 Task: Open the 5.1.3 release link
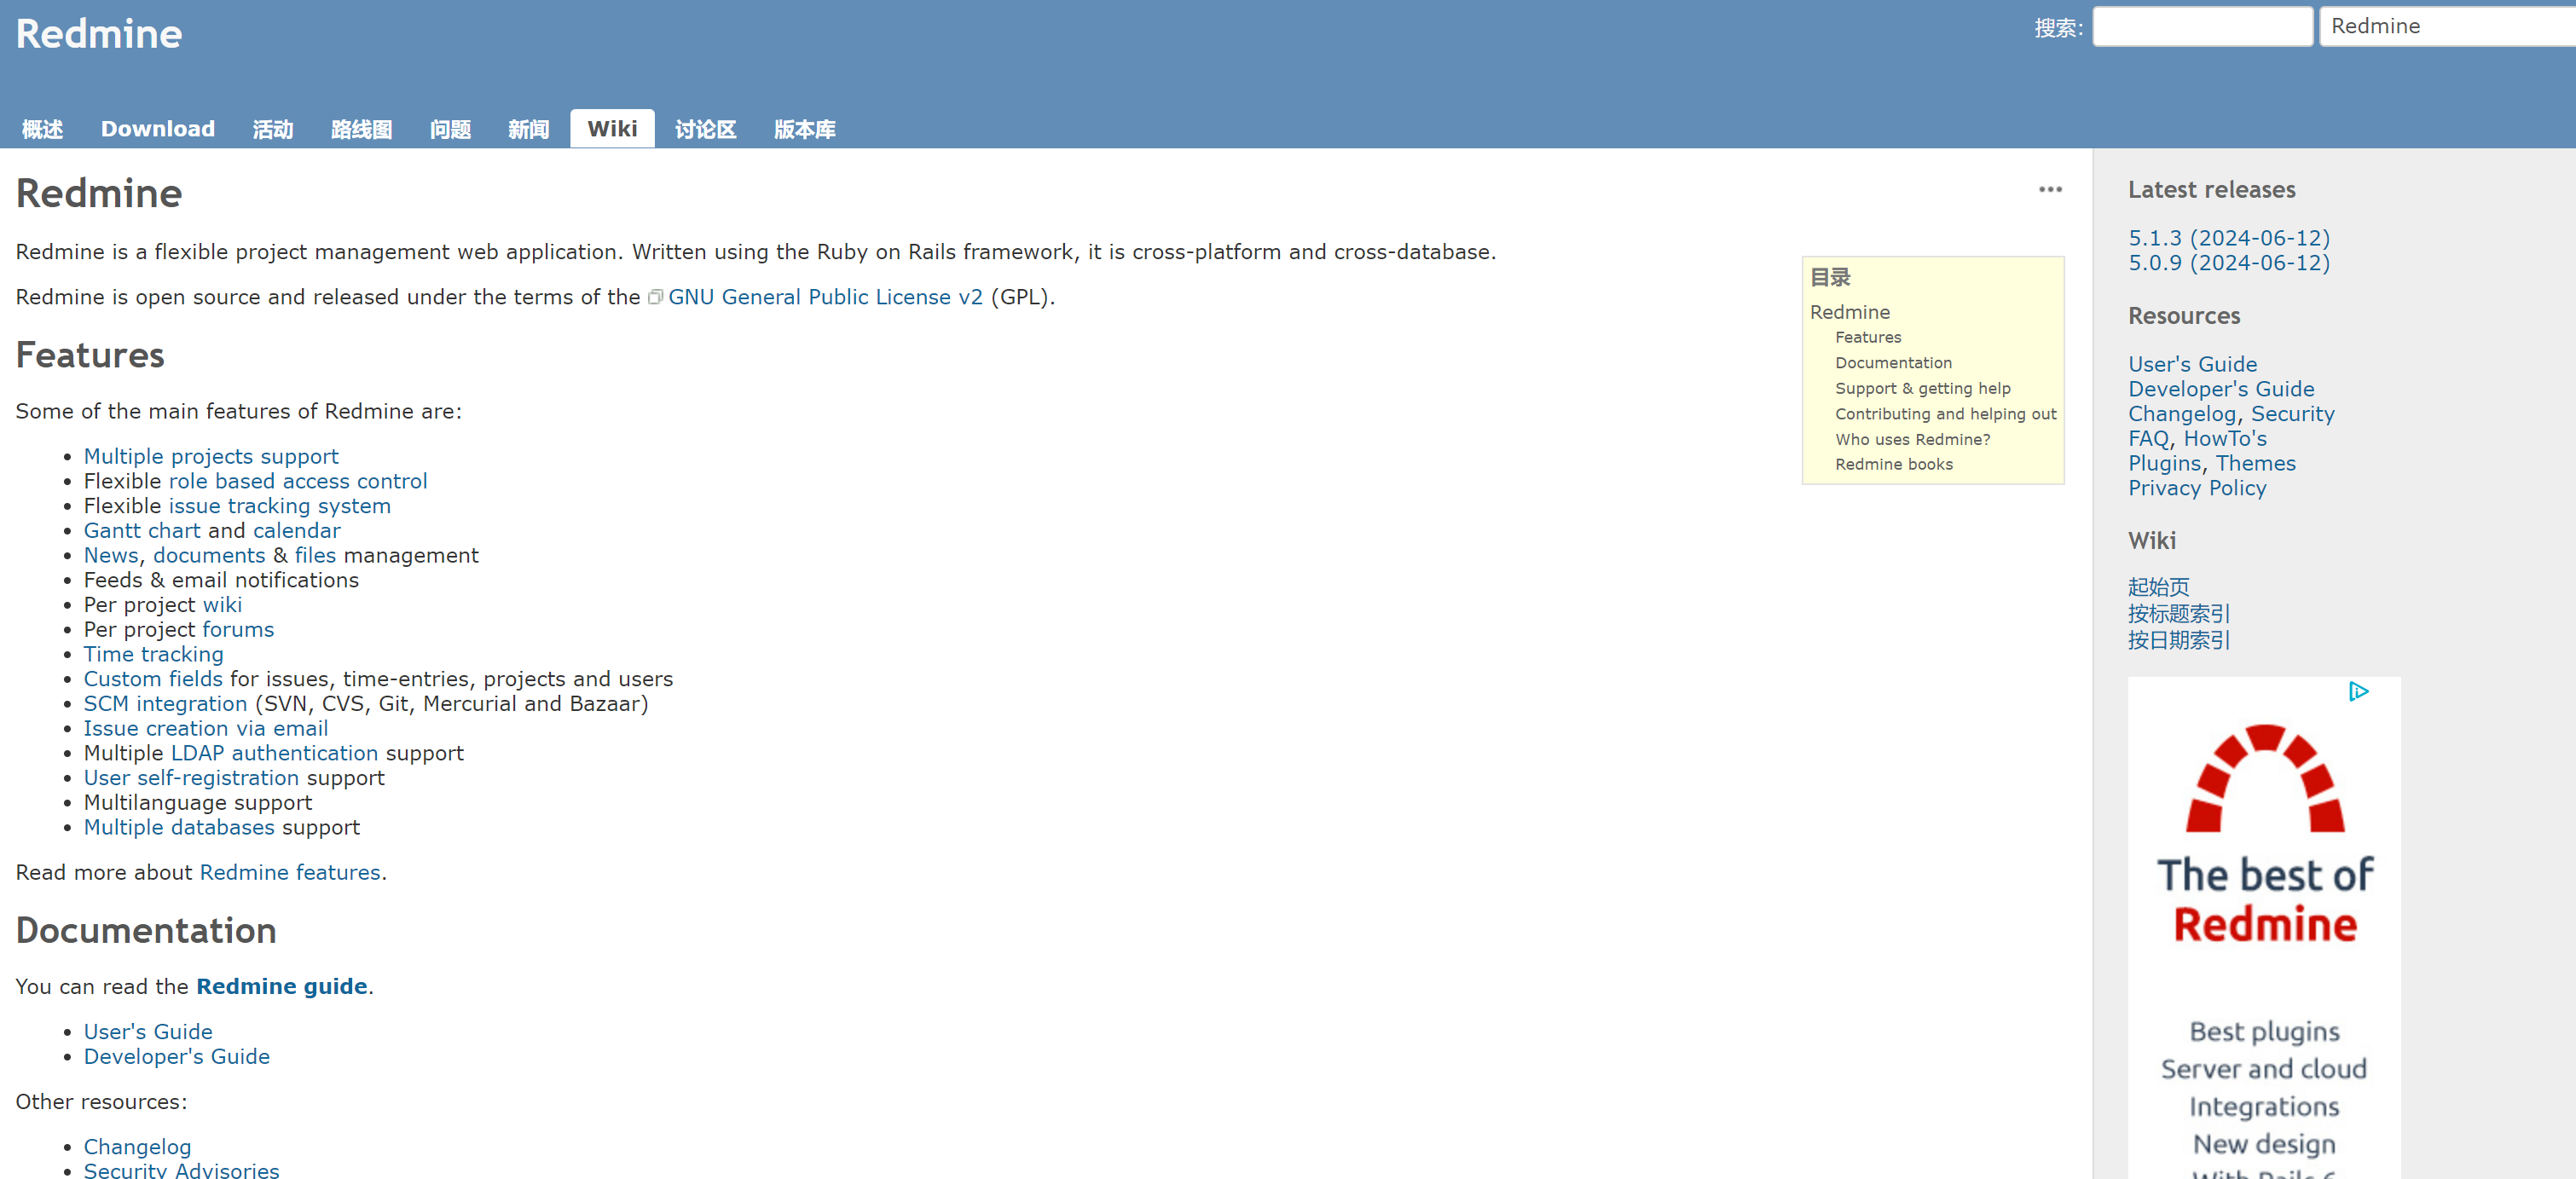click(x=2228, y=238)
